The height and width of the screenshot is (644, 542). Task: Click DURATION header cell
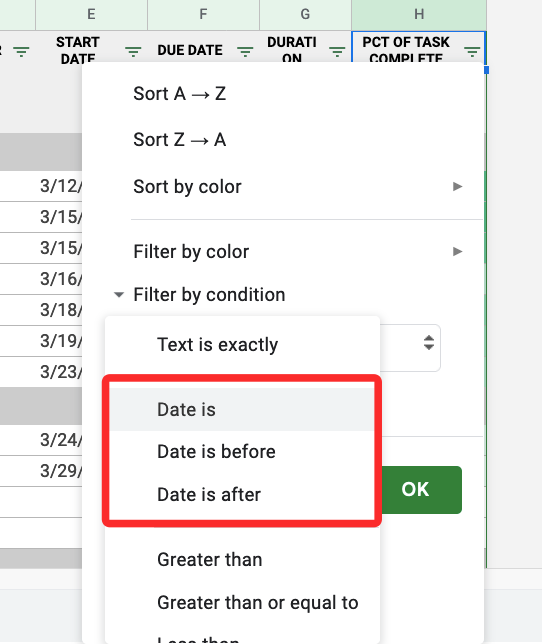(x=292, y=50)
